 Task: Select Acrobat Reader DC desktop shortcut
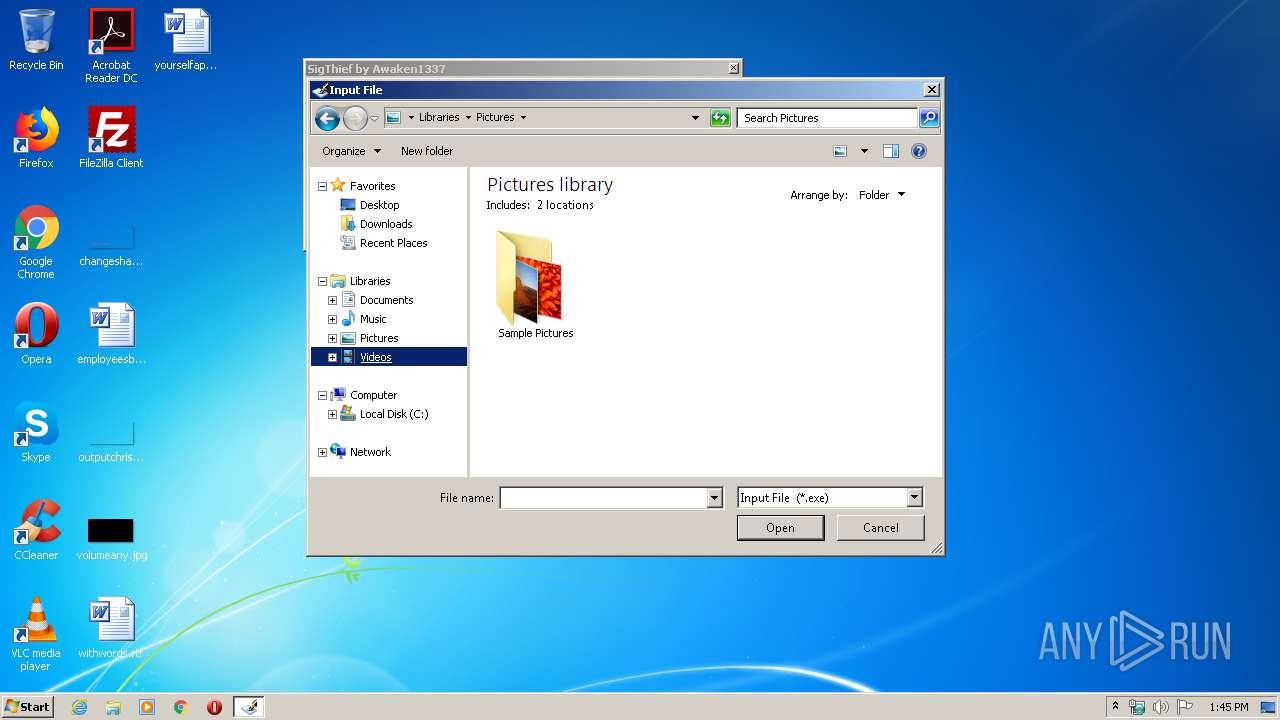pyautogui.click(x=111, y=45)
